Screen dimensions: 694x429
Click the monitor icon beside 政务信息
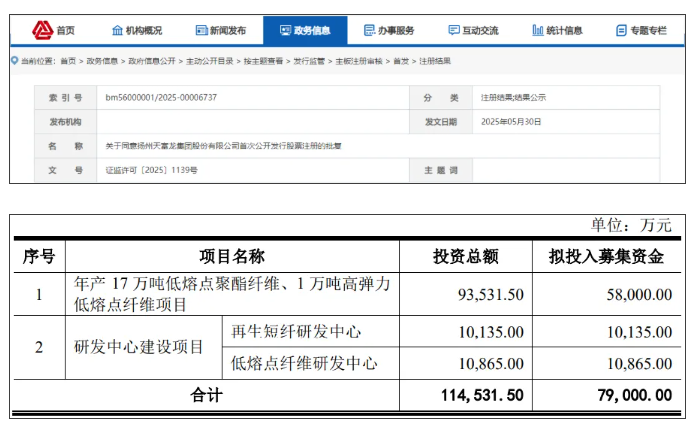tap(285, 30)
